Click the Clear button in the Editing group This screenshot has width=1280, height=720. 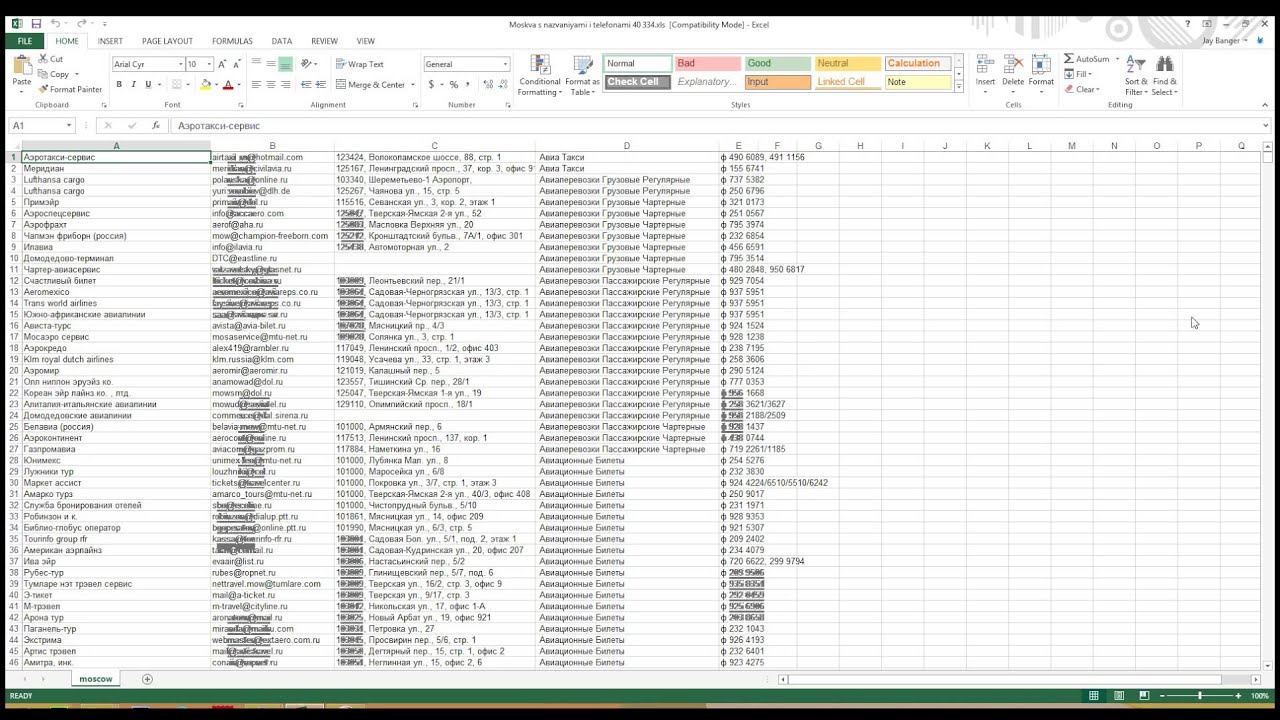pyautogui.click(x=1082, y=89)
